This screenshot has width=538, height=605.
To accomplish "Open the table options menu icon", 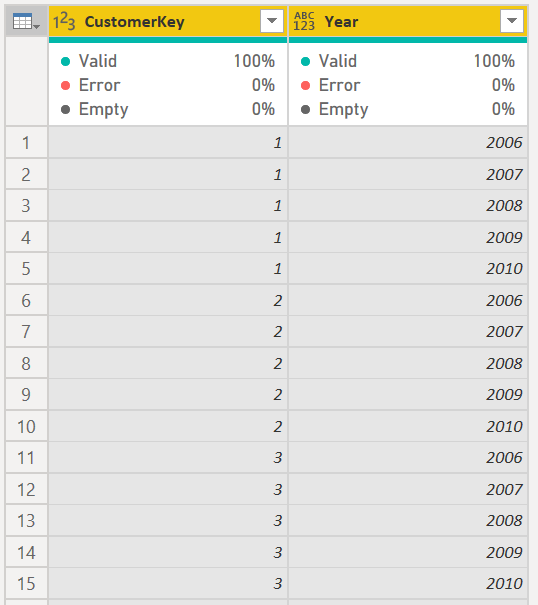I will 26,21.
